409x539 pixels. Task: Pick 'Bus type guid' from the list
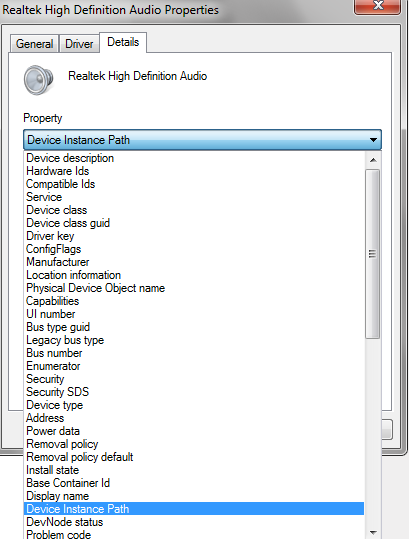click(x=194, y=327)
